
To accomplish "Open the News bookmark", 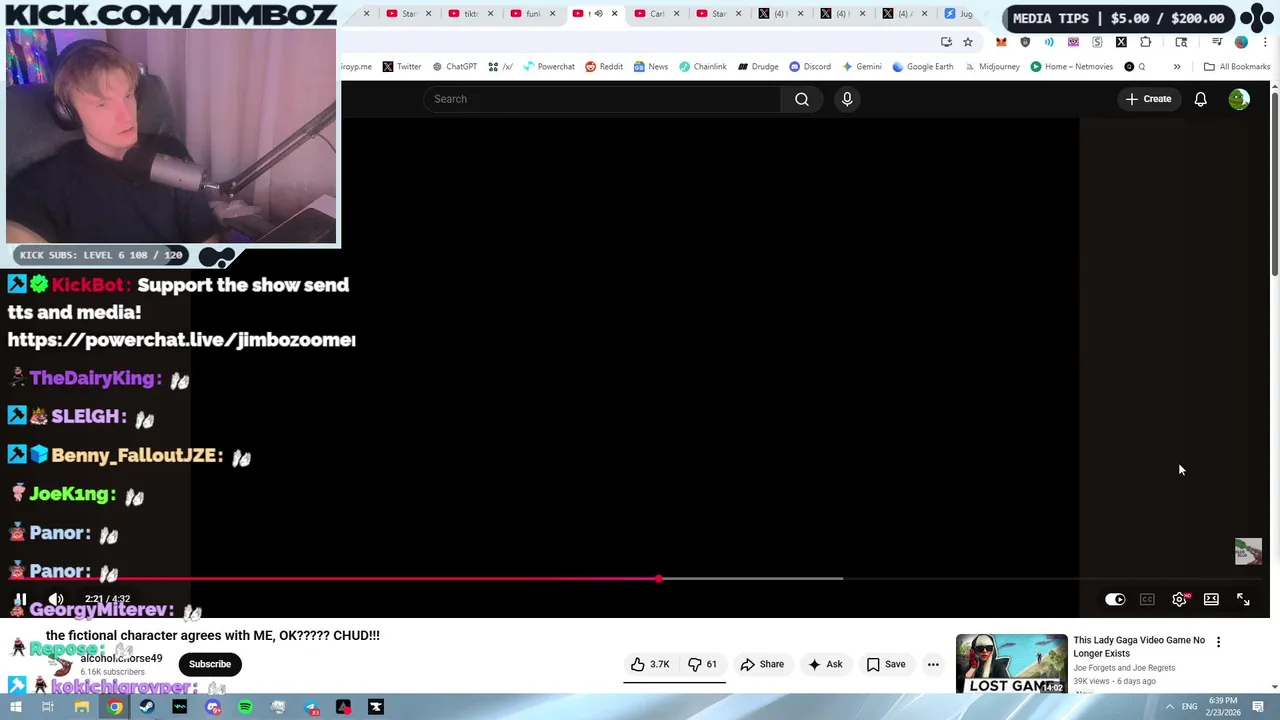I will click(x=650, y=67).
